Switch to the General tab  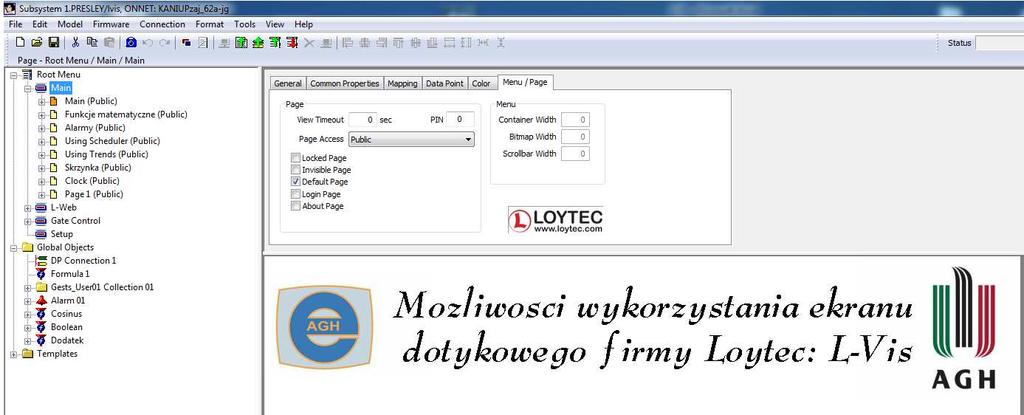[287, 83]
